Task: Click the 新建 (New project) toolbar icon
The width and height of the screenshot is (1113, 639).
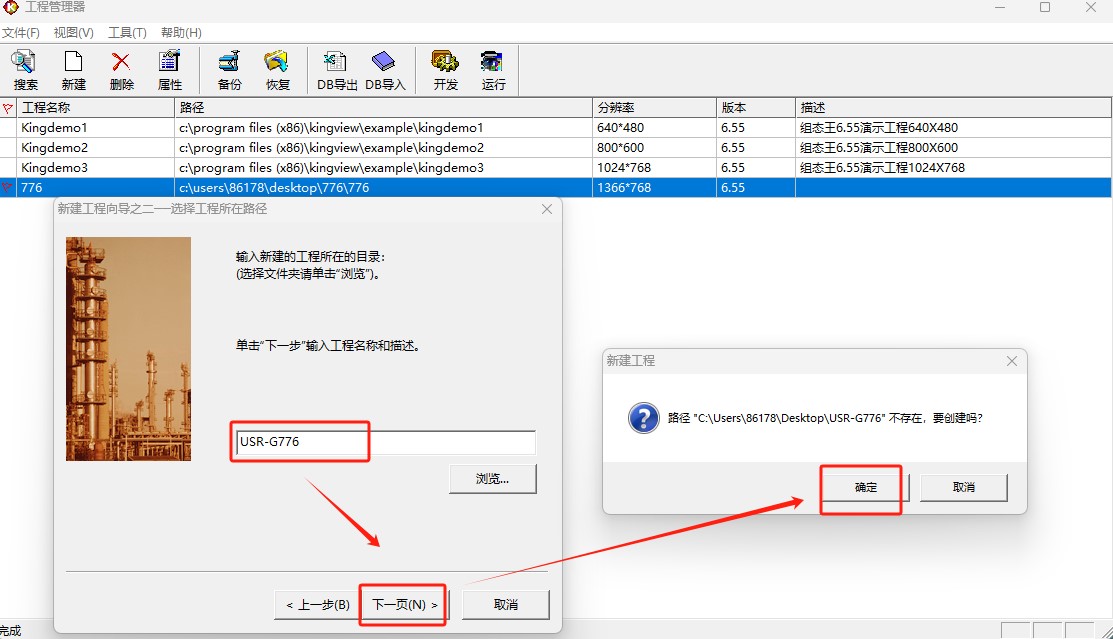Action: click(x=73, y=70)
